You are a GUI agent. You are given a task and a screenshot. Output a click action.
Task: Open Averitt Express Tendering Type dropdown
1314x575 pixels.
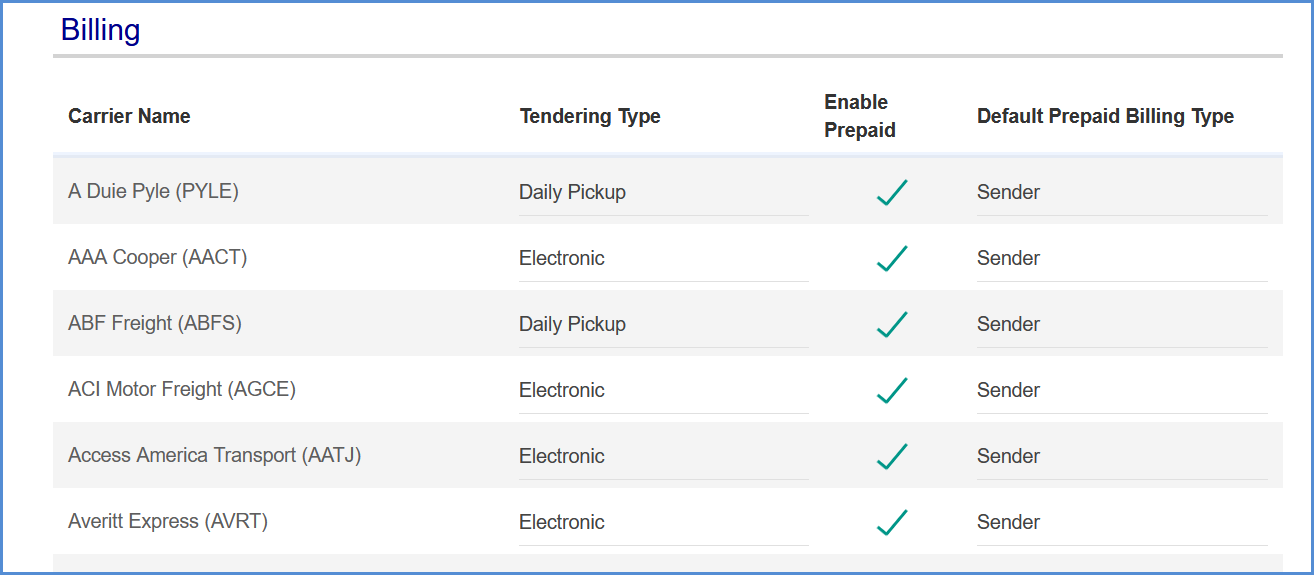tap(663, 523)
